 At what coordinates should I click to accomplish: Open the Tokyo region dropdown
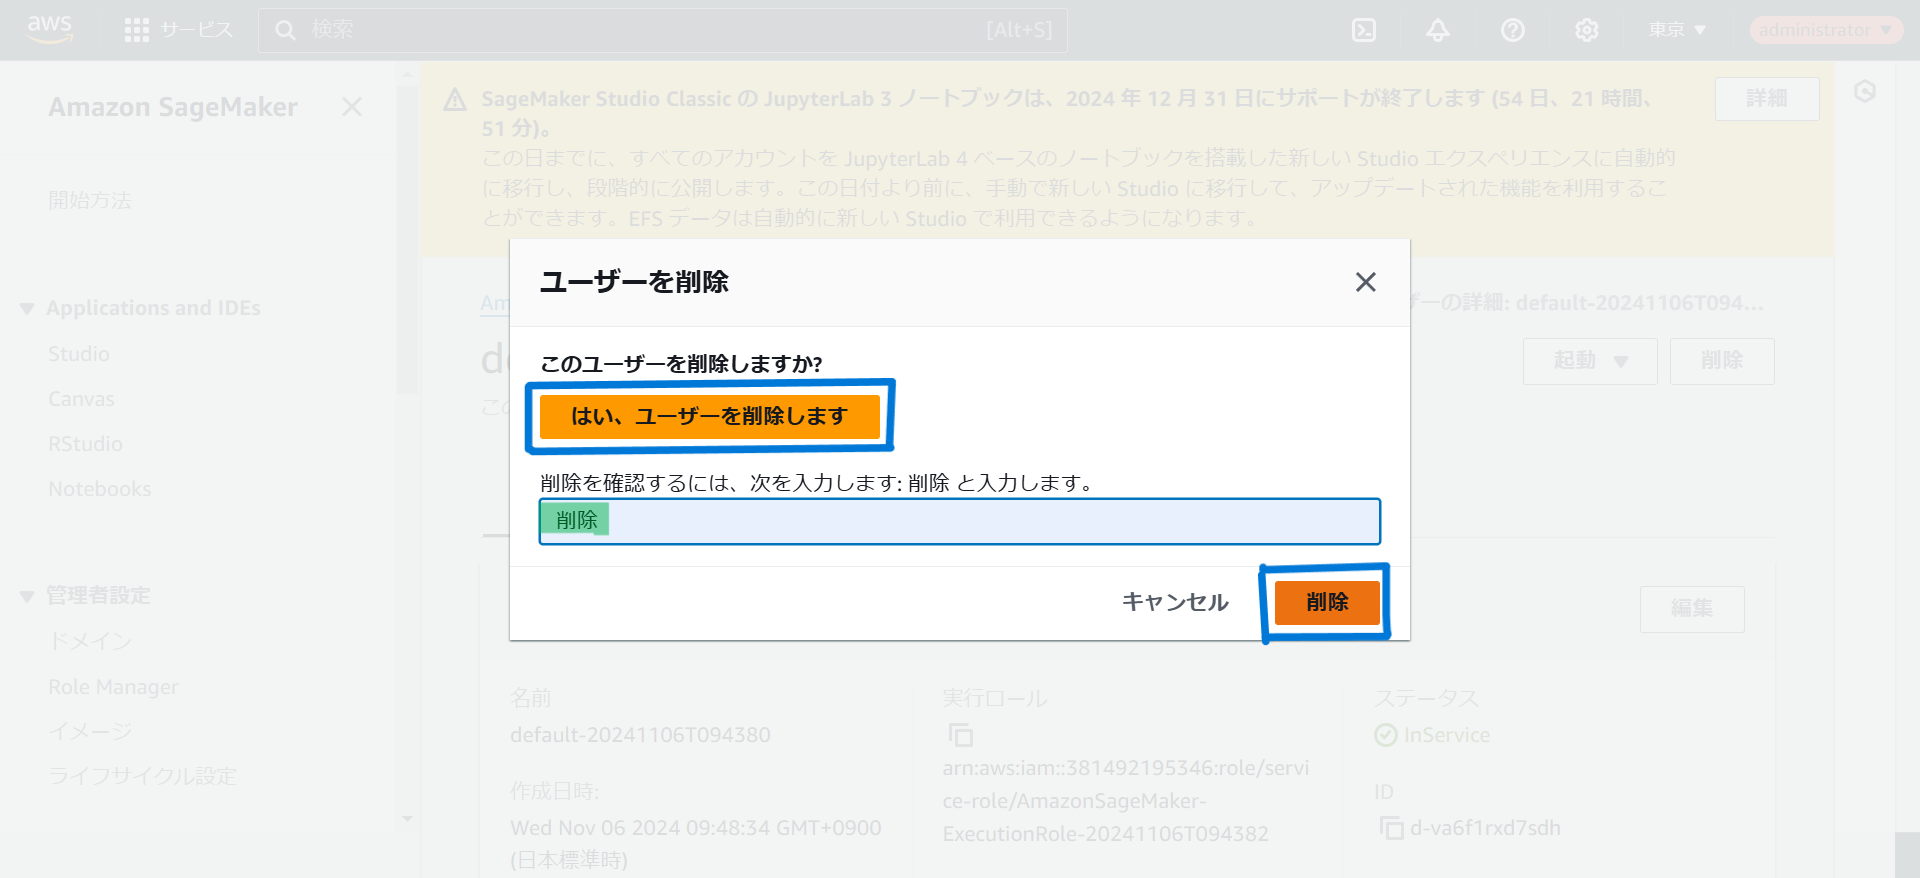pos(1677,30)
